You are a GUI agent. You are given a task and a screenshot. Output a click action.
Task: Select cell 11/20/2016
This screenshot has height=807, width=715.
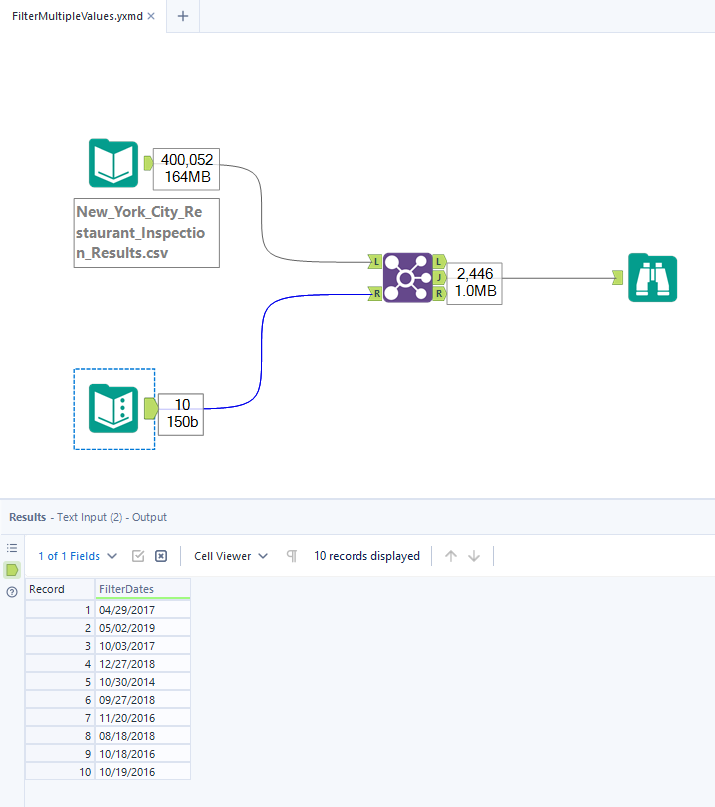[x=143, y=718]
